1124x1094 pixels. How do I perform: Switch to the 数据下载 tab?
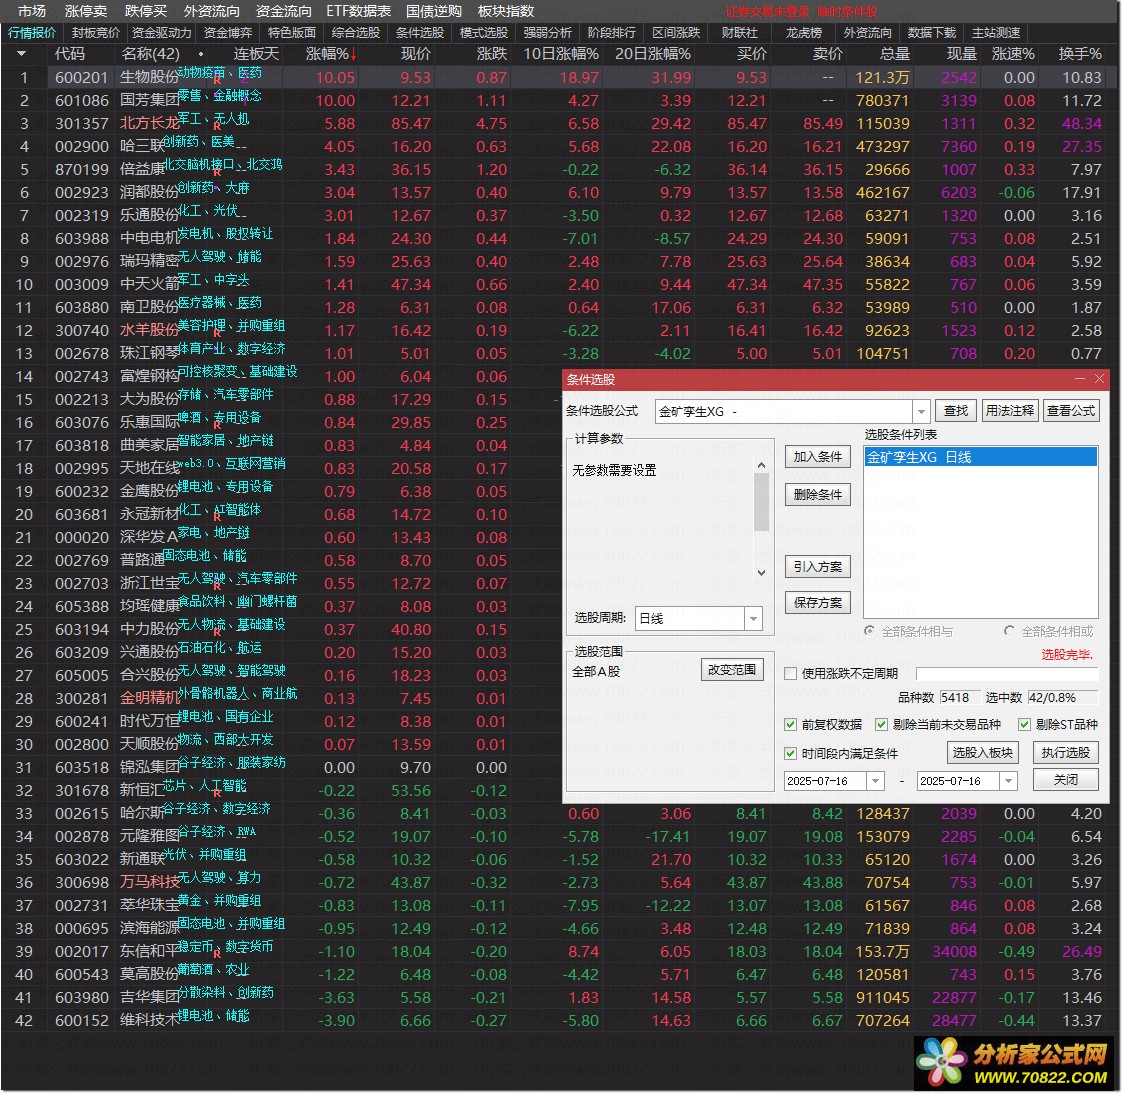click(932, 32)
